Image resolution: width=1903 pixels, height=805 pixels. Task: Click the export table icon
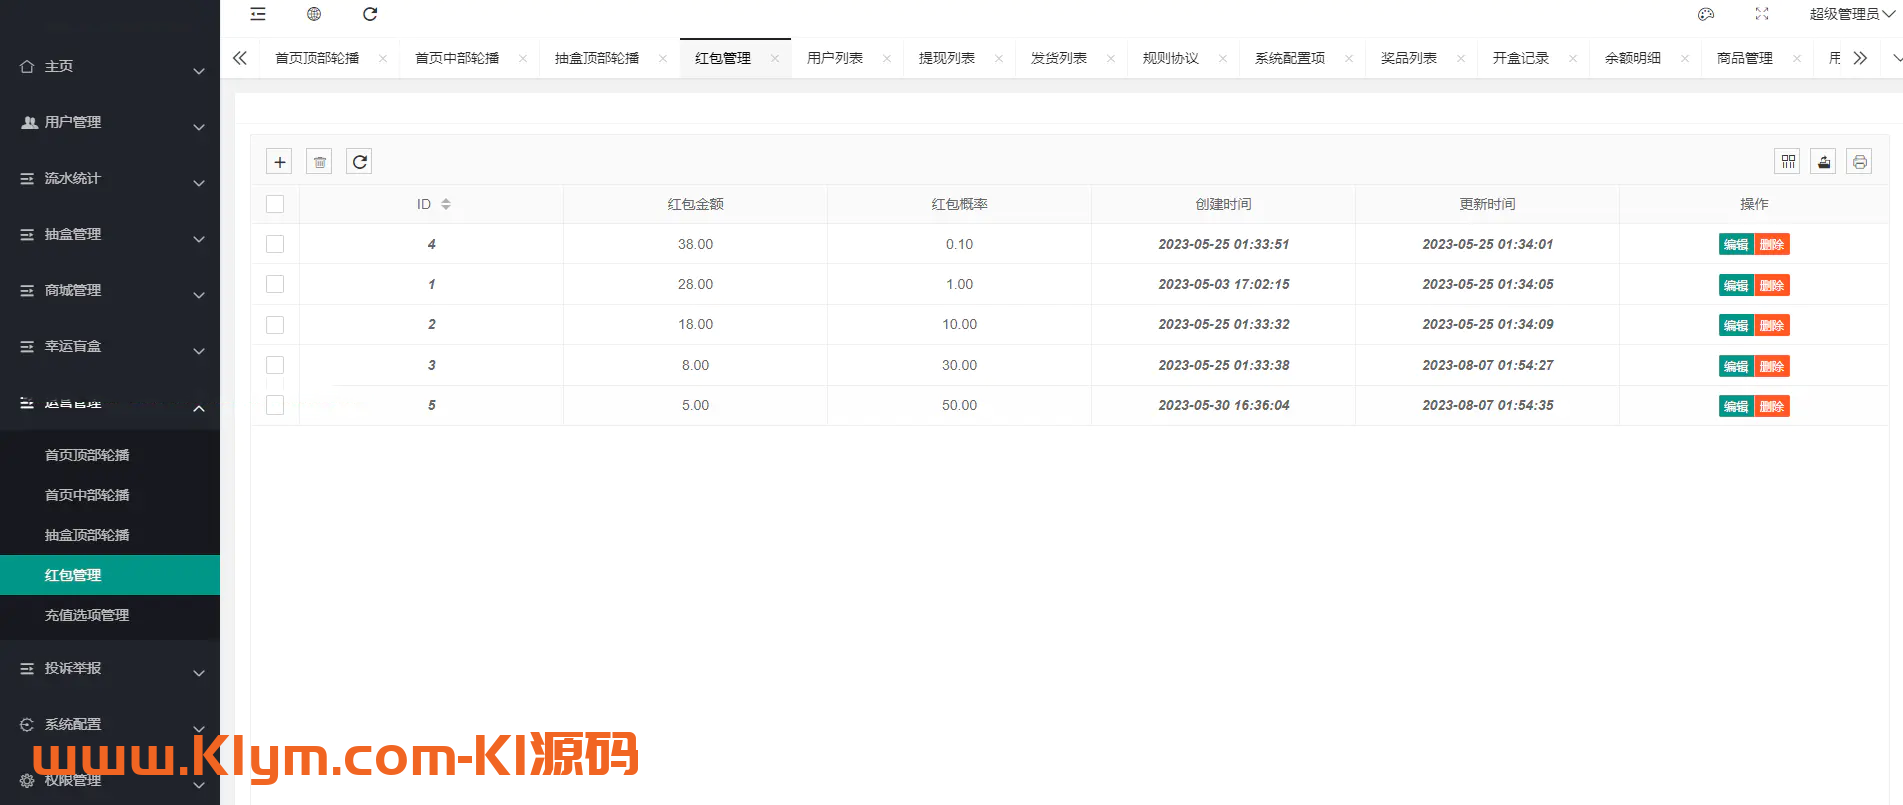coord(1823,162)
